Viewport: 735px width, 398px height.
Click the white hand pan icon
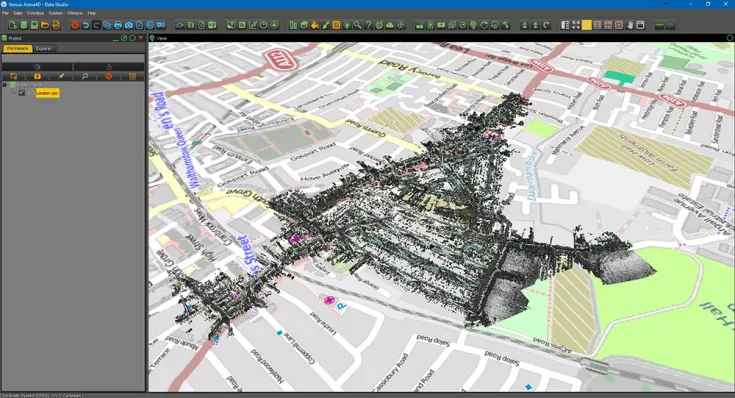630,25
